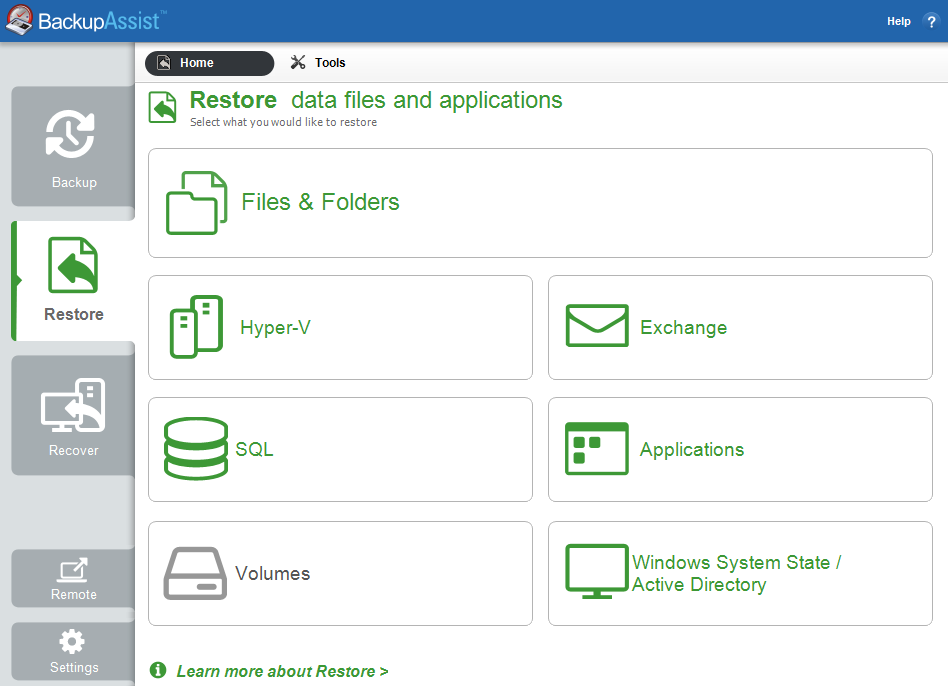Click the Exchange envelope icon

[x=597, y=326]
